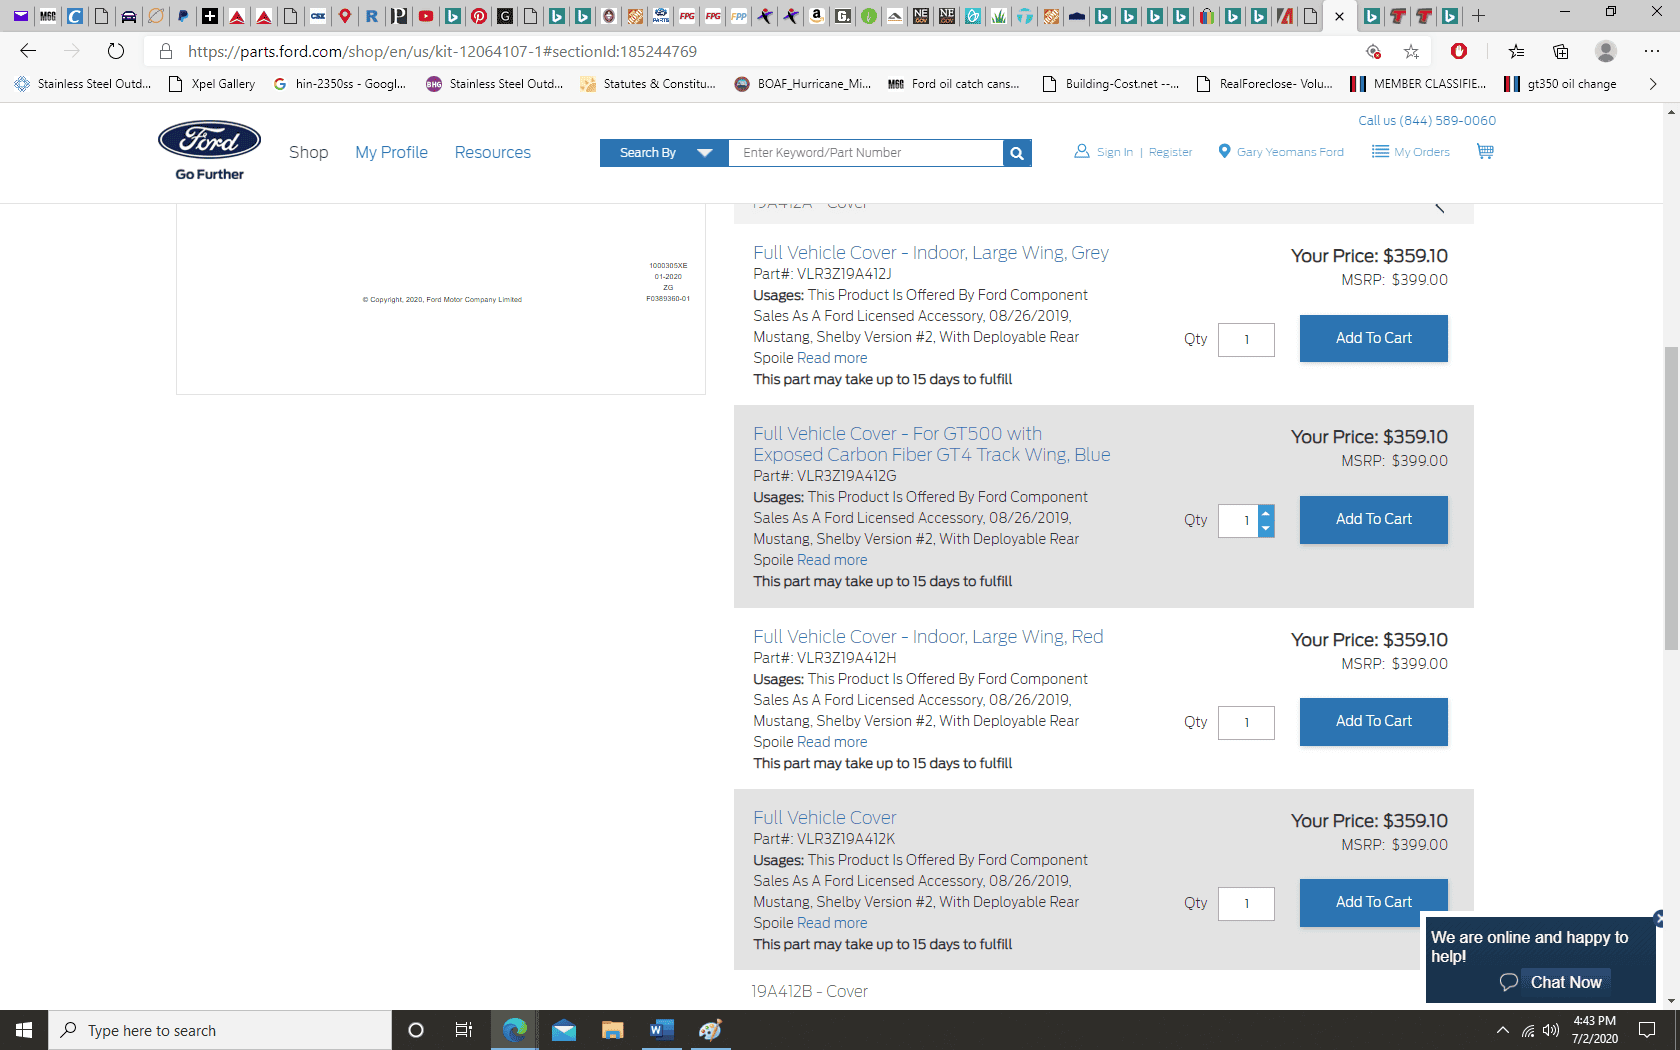Show hidden system tray icons
The height and width of the screenshot is (1050, 1680).
coord(1502,1030)
